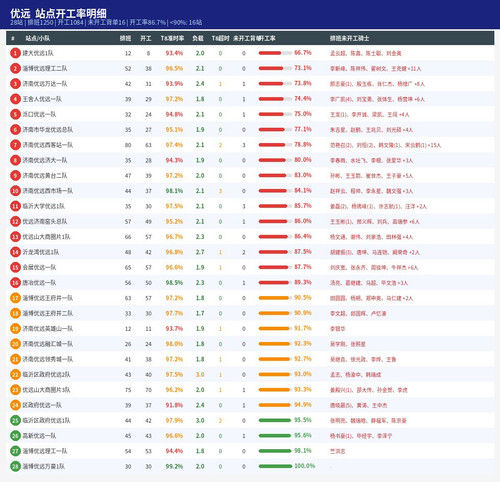Click the summary line starting with 28站
This screenshot has width=500, height=482.
[106, 23]
